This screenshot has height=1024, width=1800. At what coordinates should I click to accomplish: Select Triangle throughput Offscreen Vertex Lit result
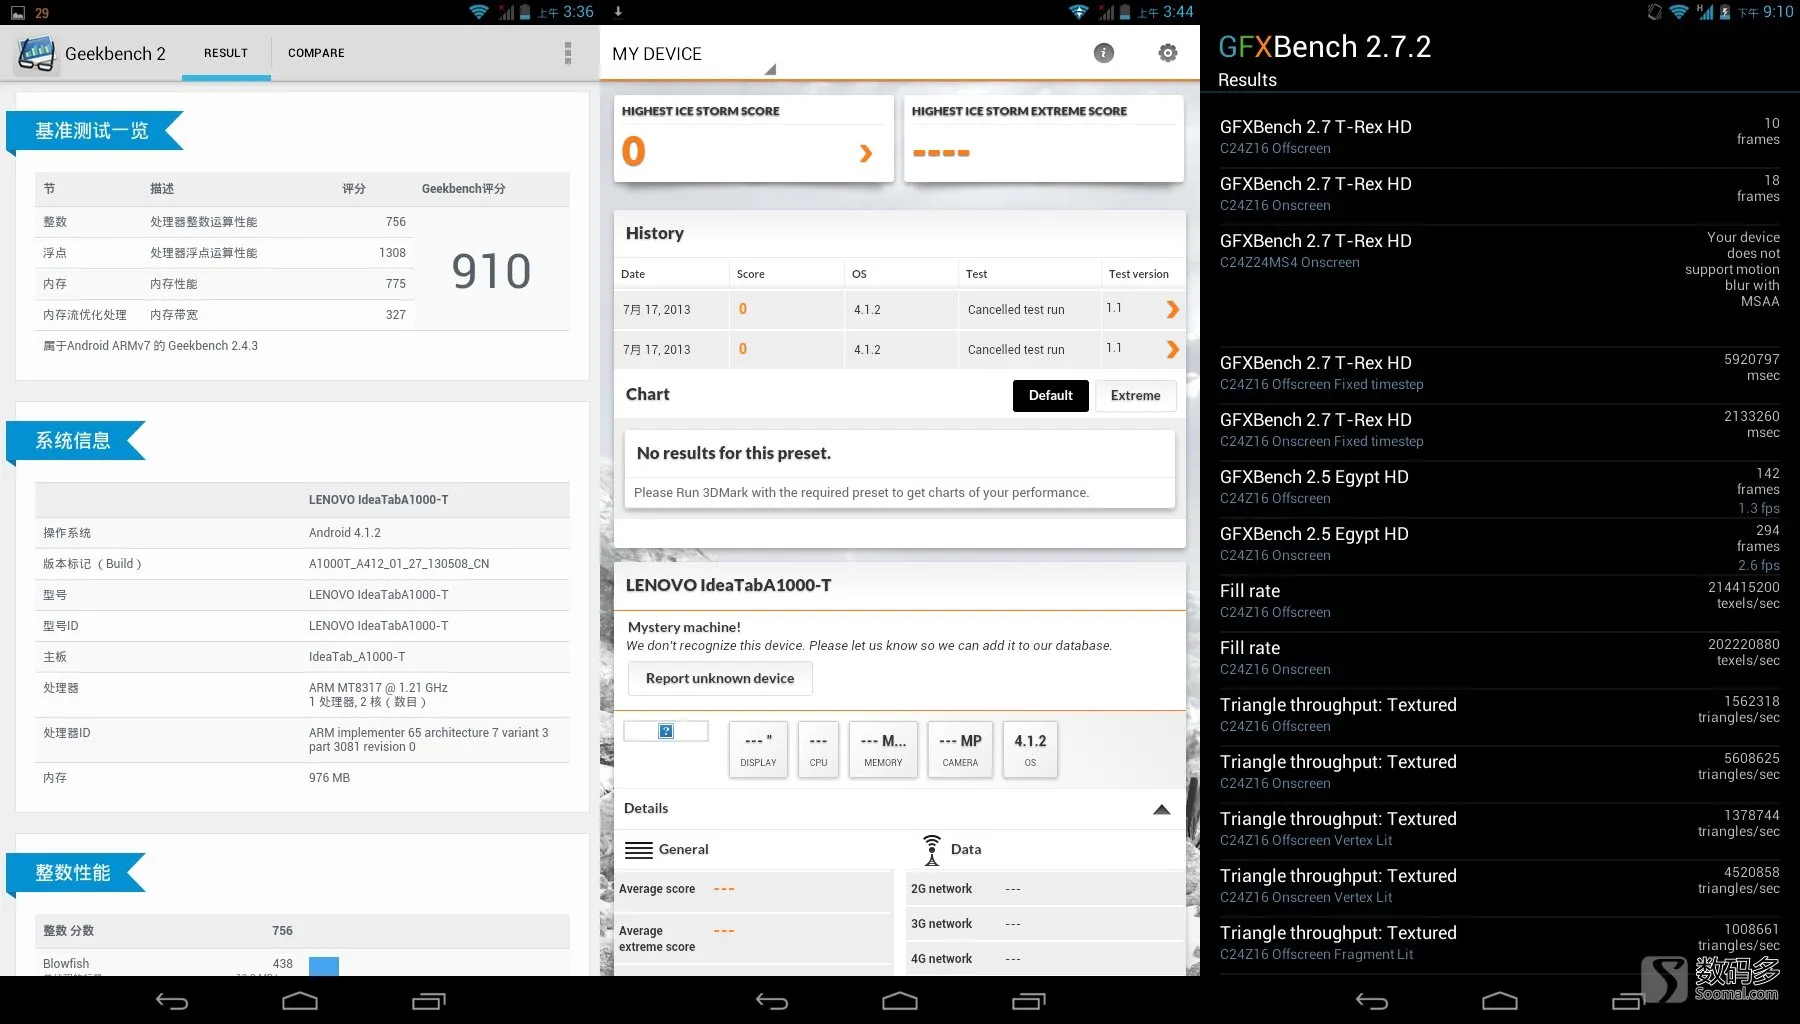[x=1500, y=830]
